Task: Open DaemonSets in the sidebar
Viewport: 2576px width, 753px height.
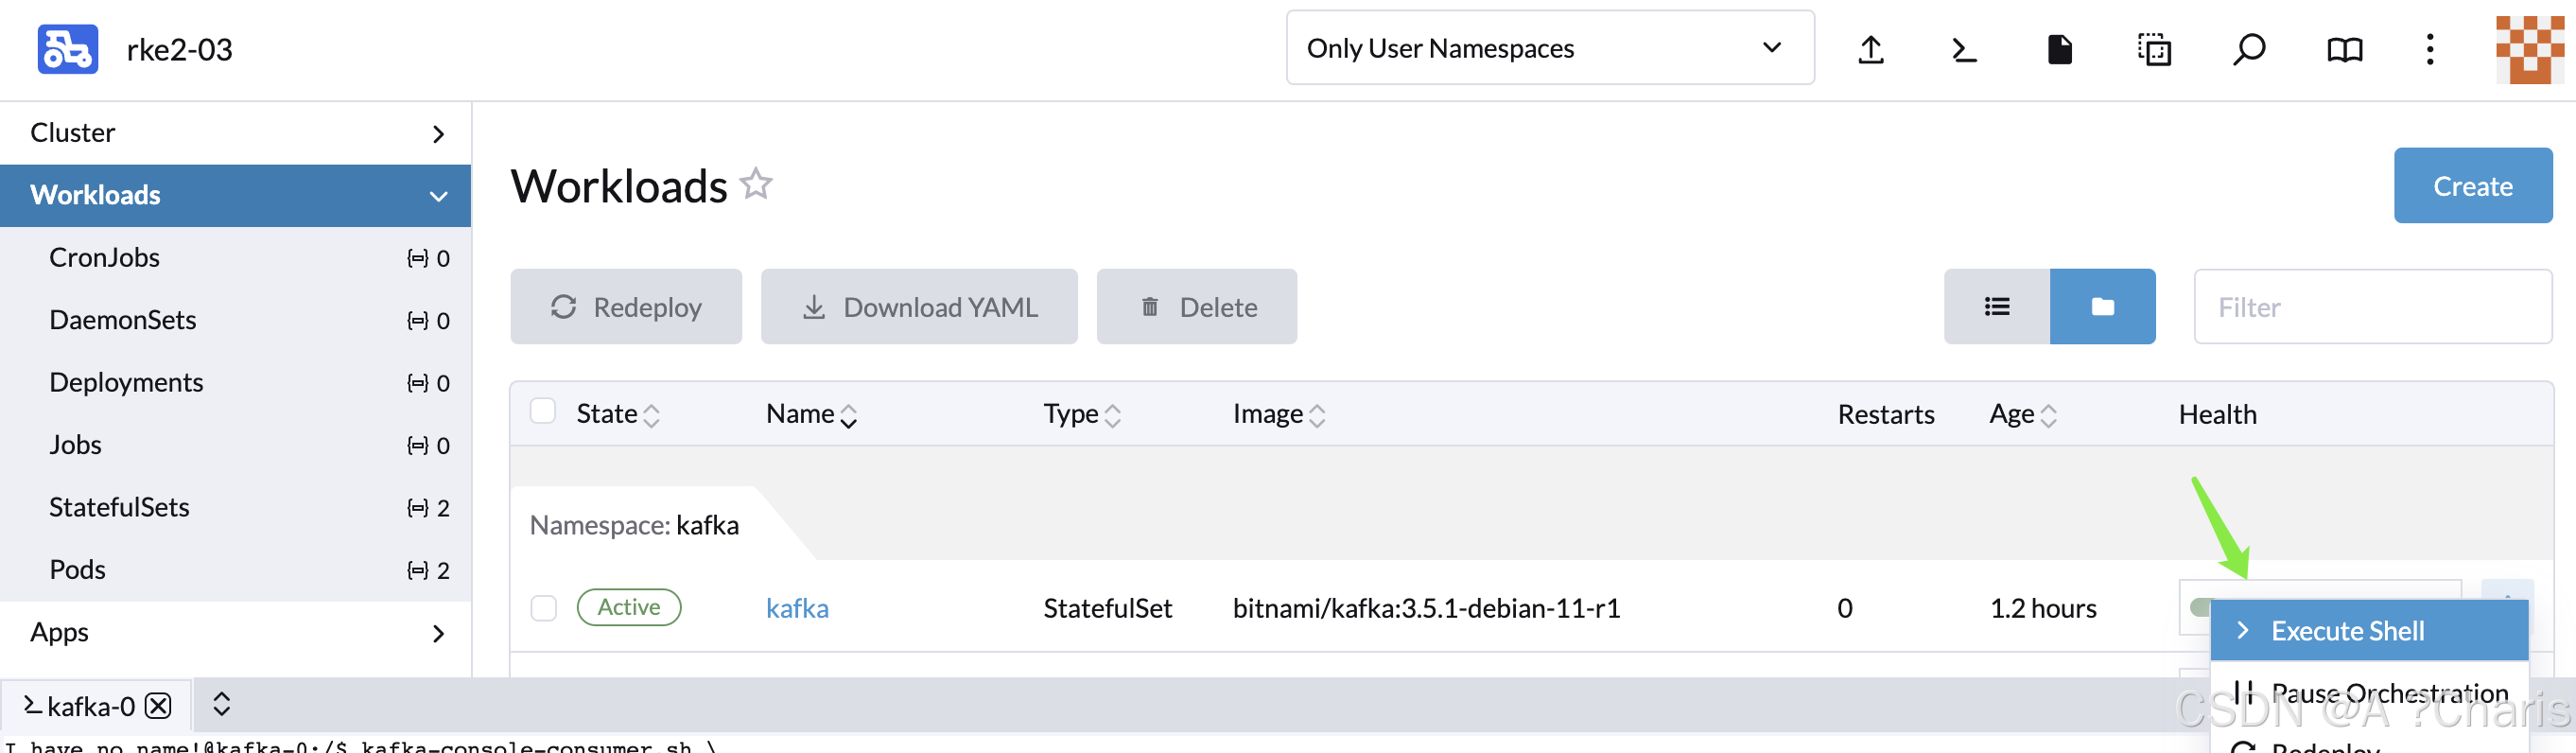Action: [236, 320]
